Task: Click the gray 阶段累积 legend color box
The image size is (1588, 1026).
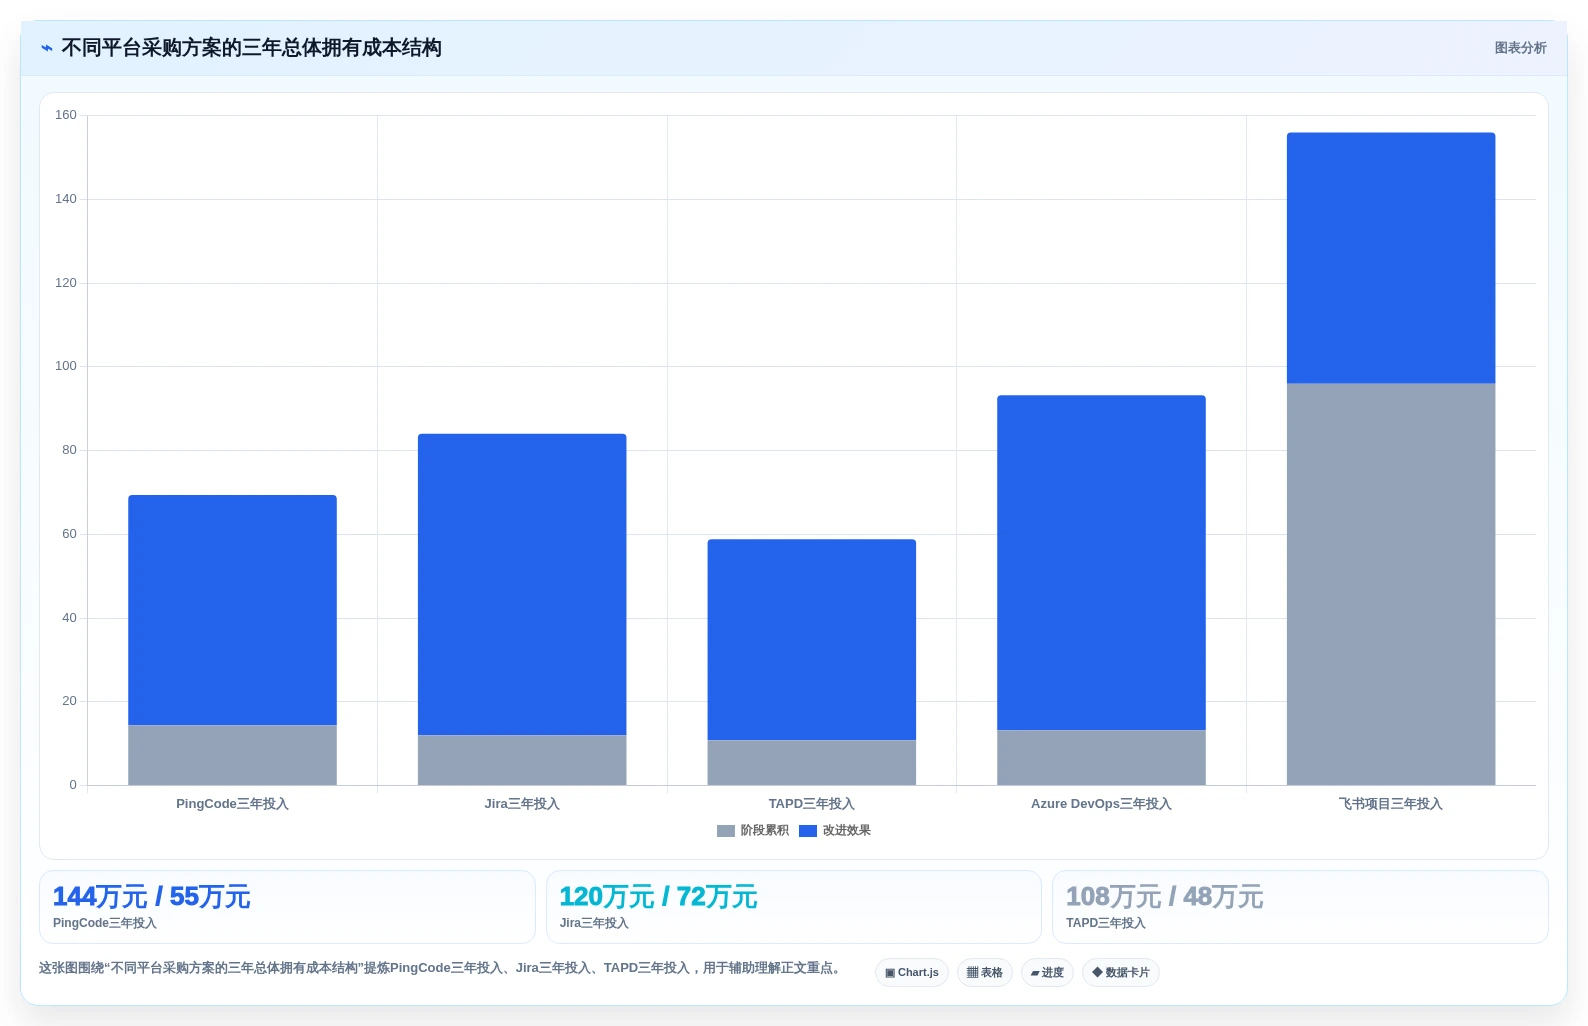Action: [x=726, y=831]
